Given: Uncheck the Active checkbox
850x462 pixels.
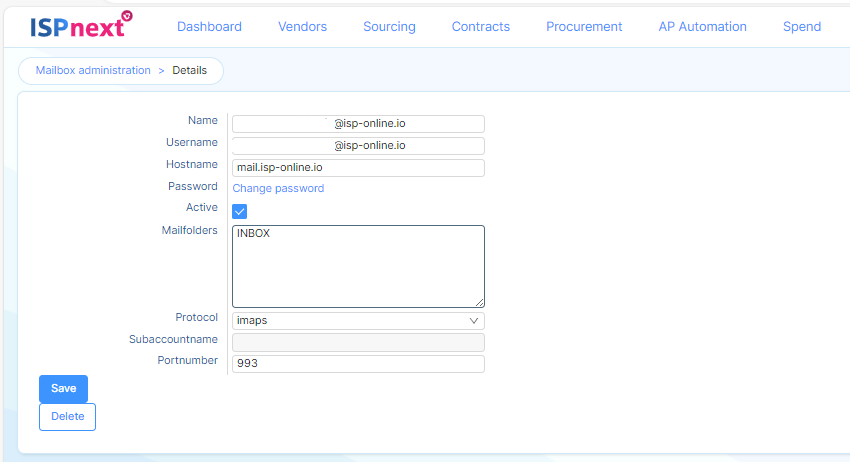Looking at the screenshot, I should pos(240,211).
